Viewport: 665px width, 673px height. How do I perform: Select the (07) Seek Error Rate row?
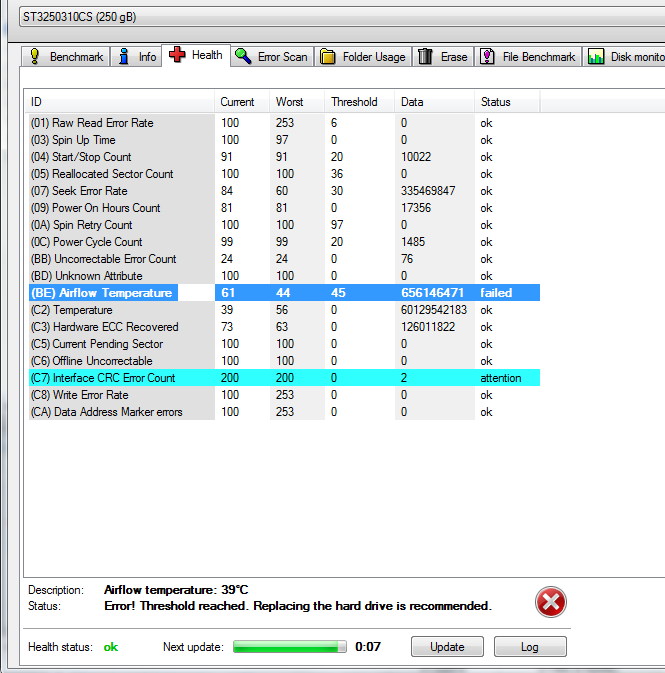284,191
